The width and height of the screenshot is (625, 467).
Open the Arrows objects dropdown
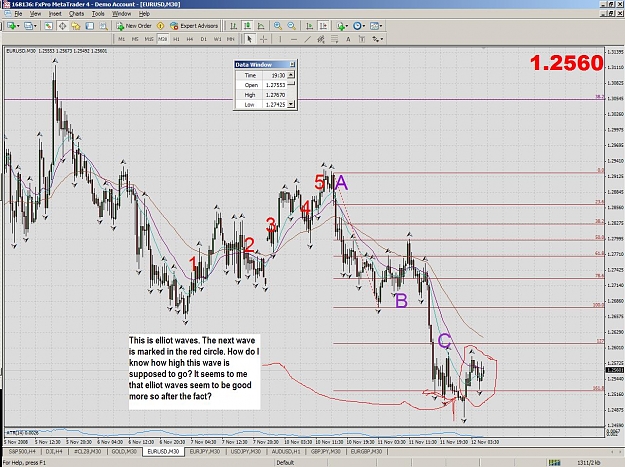point(377,39)
